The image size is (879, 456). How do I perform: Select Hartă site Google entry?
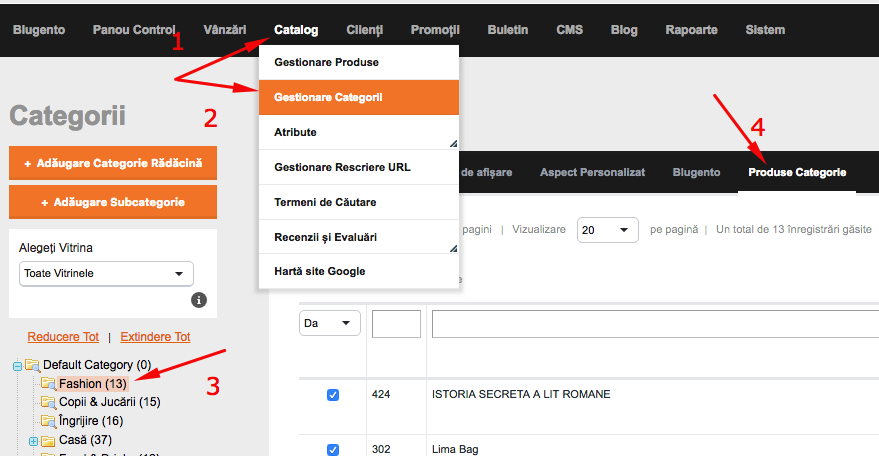click(x=359, y=271)
